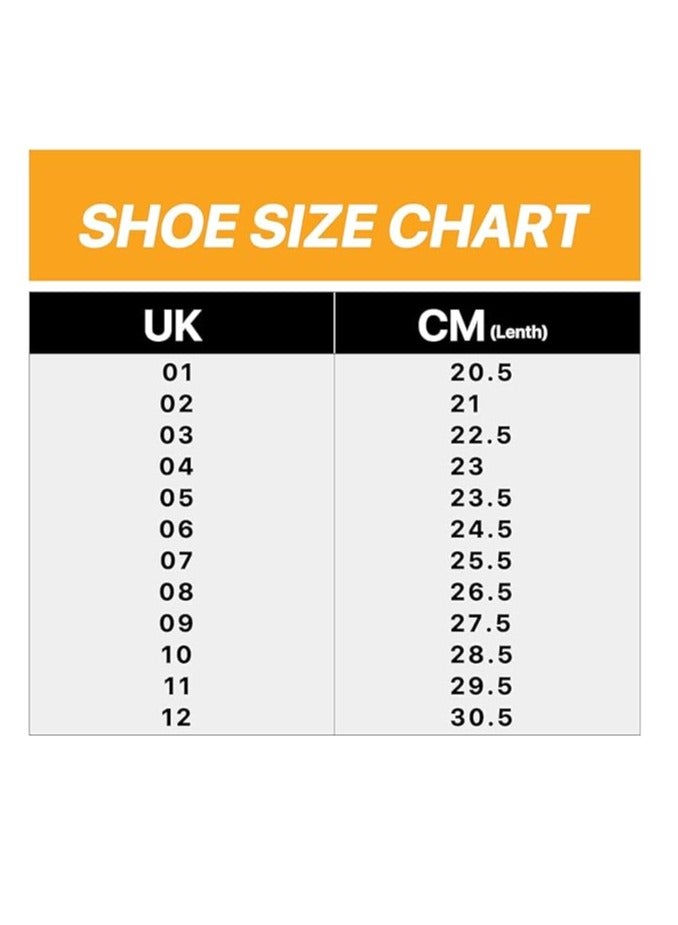Click the 23.5 cm length value
Image resolution: width=678 pixels, height=925 pixels.
[x=481, y=498]
